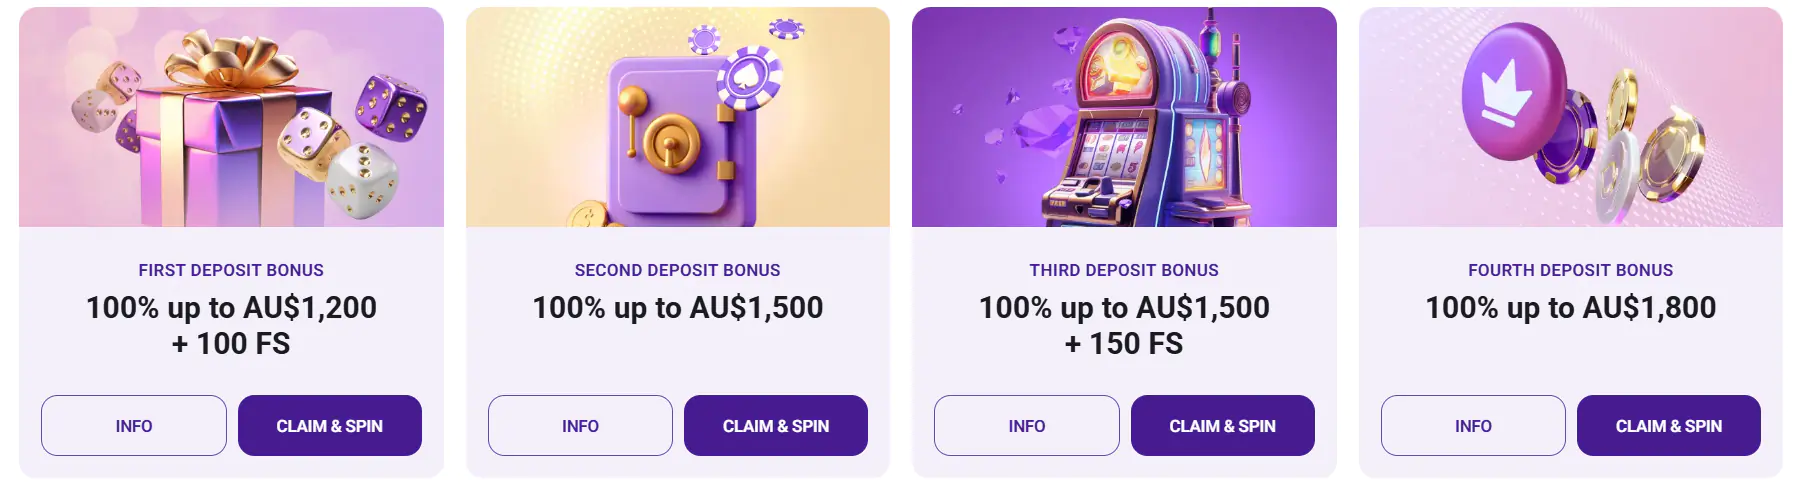The width and height of the screenshot is (1797, 488).
Task: Click the 100% up to AU$1,800 offer text
Action: coord(1570,307)
